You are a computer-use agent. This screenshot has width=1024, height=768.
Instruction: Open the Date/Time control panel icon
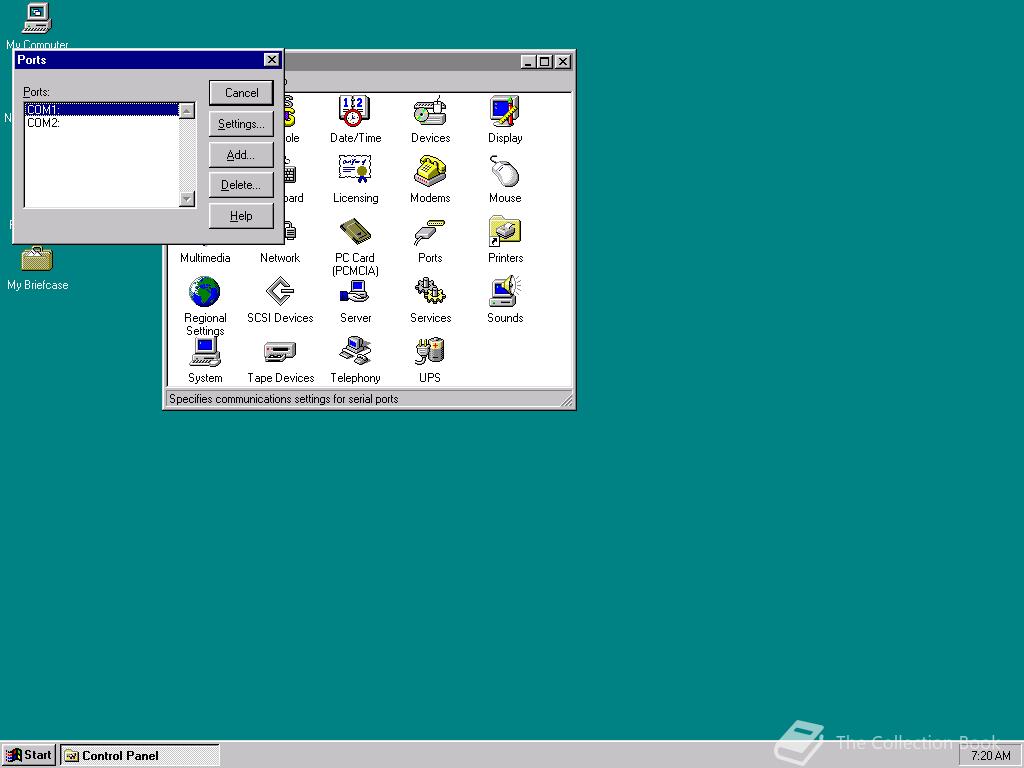[355, 112]
